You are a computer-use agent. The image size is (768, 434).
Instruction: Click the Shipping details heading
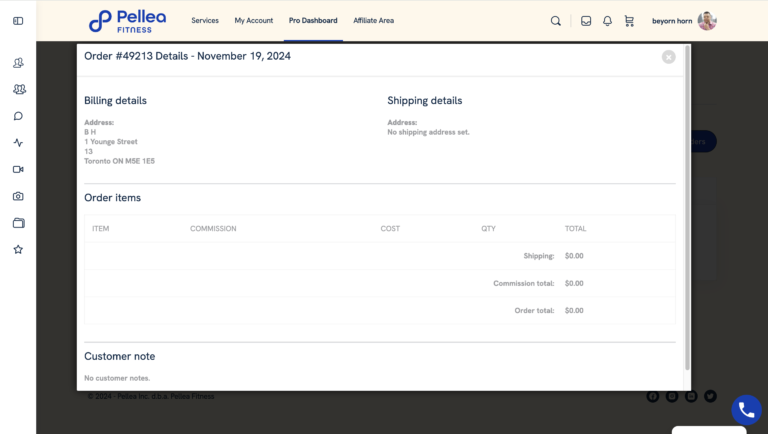[425, 100]
